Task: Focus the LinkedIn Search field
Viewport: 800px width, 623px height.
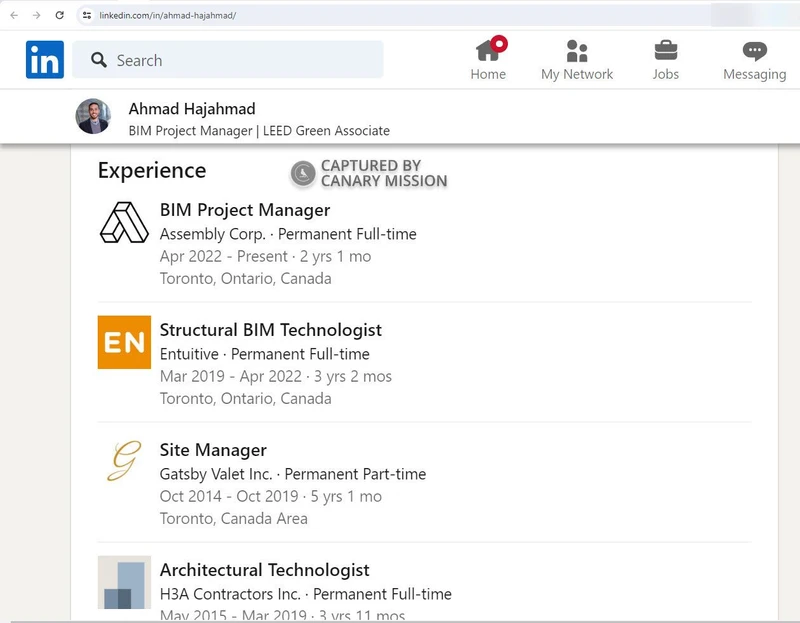Action: tap(228, 60)
